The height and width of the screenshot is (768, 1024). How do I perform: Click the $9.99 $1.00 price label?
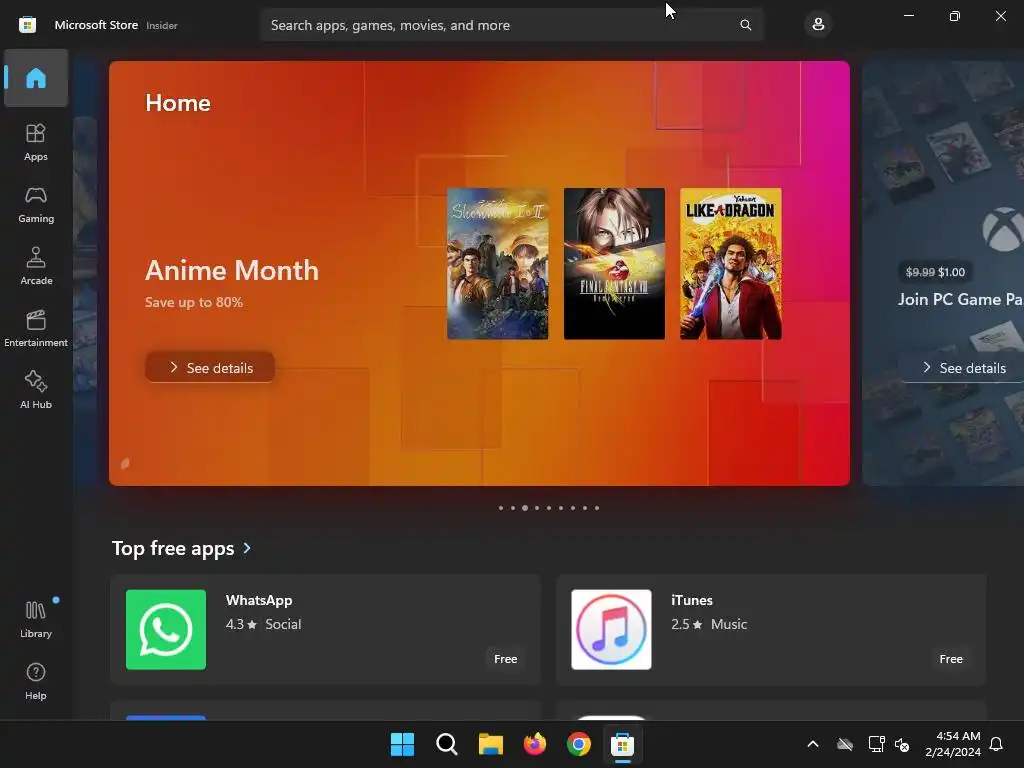tap(935, 272)
